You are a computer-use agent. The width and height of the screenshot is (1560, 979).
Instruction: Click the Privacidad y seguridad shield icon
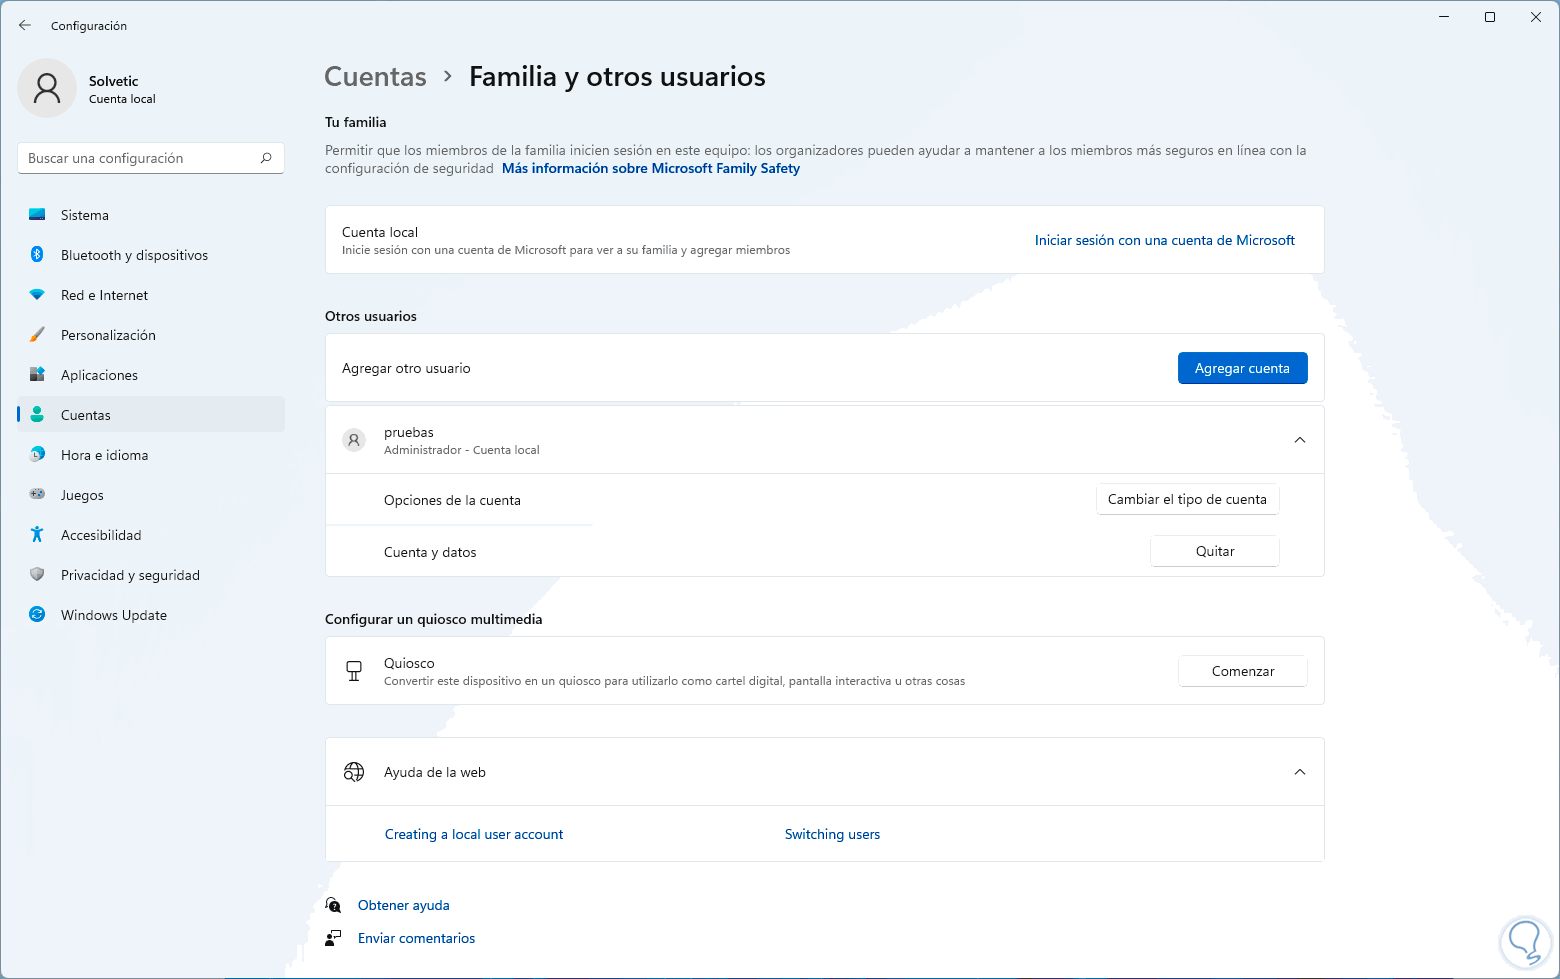click(37, 575)
